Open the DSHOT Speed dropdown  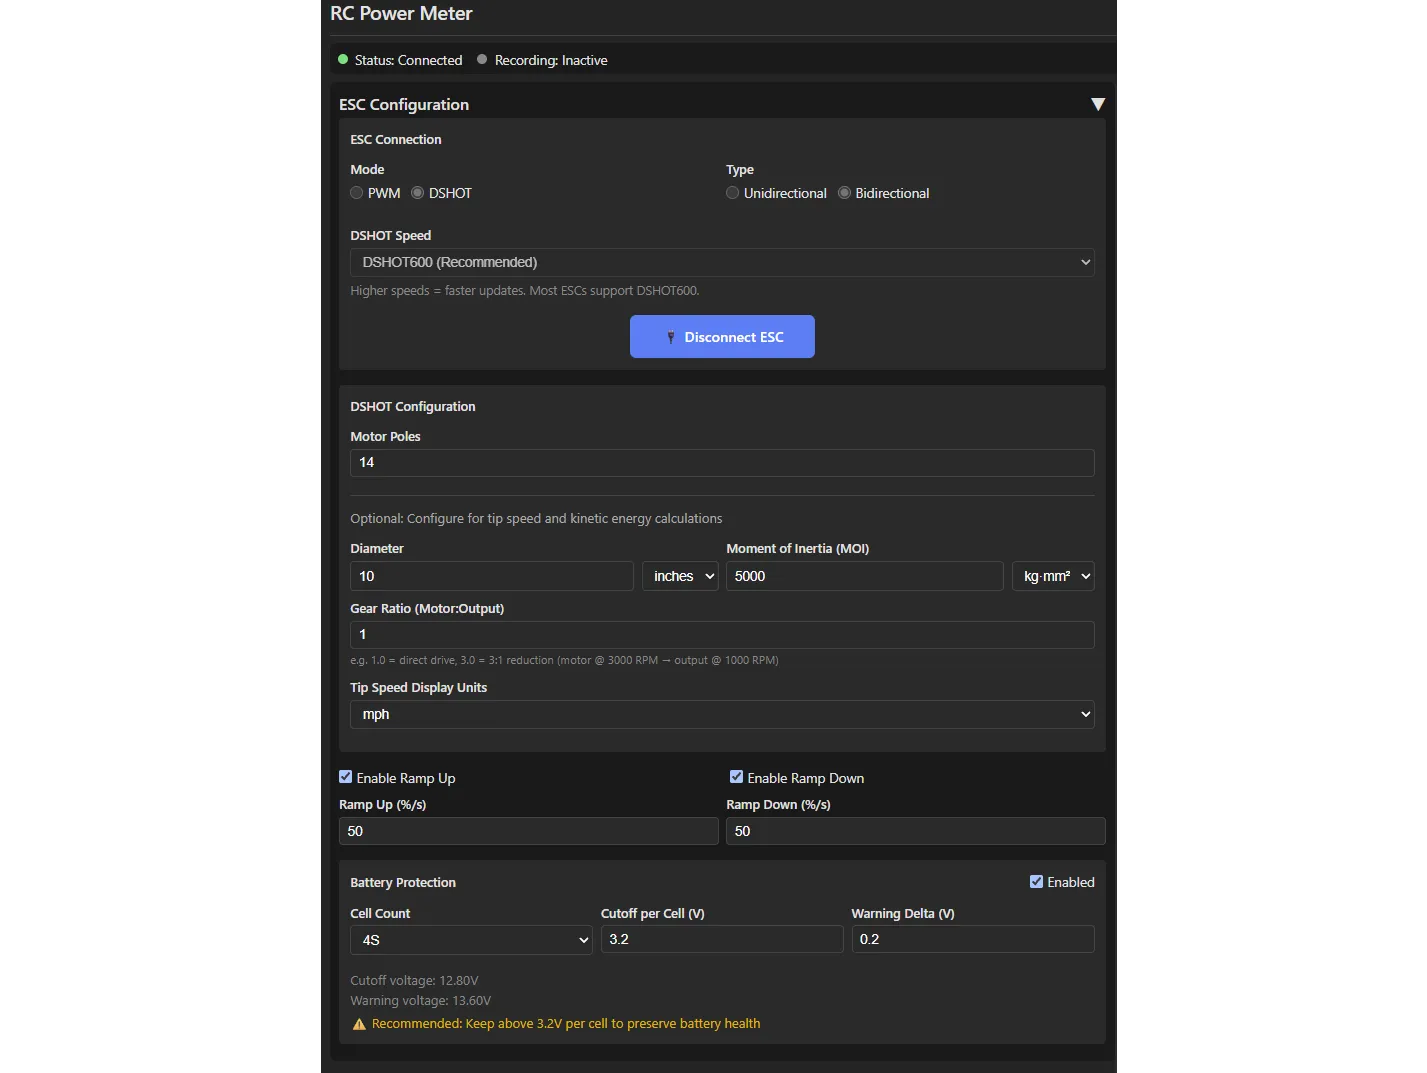(x=722, y=262)
